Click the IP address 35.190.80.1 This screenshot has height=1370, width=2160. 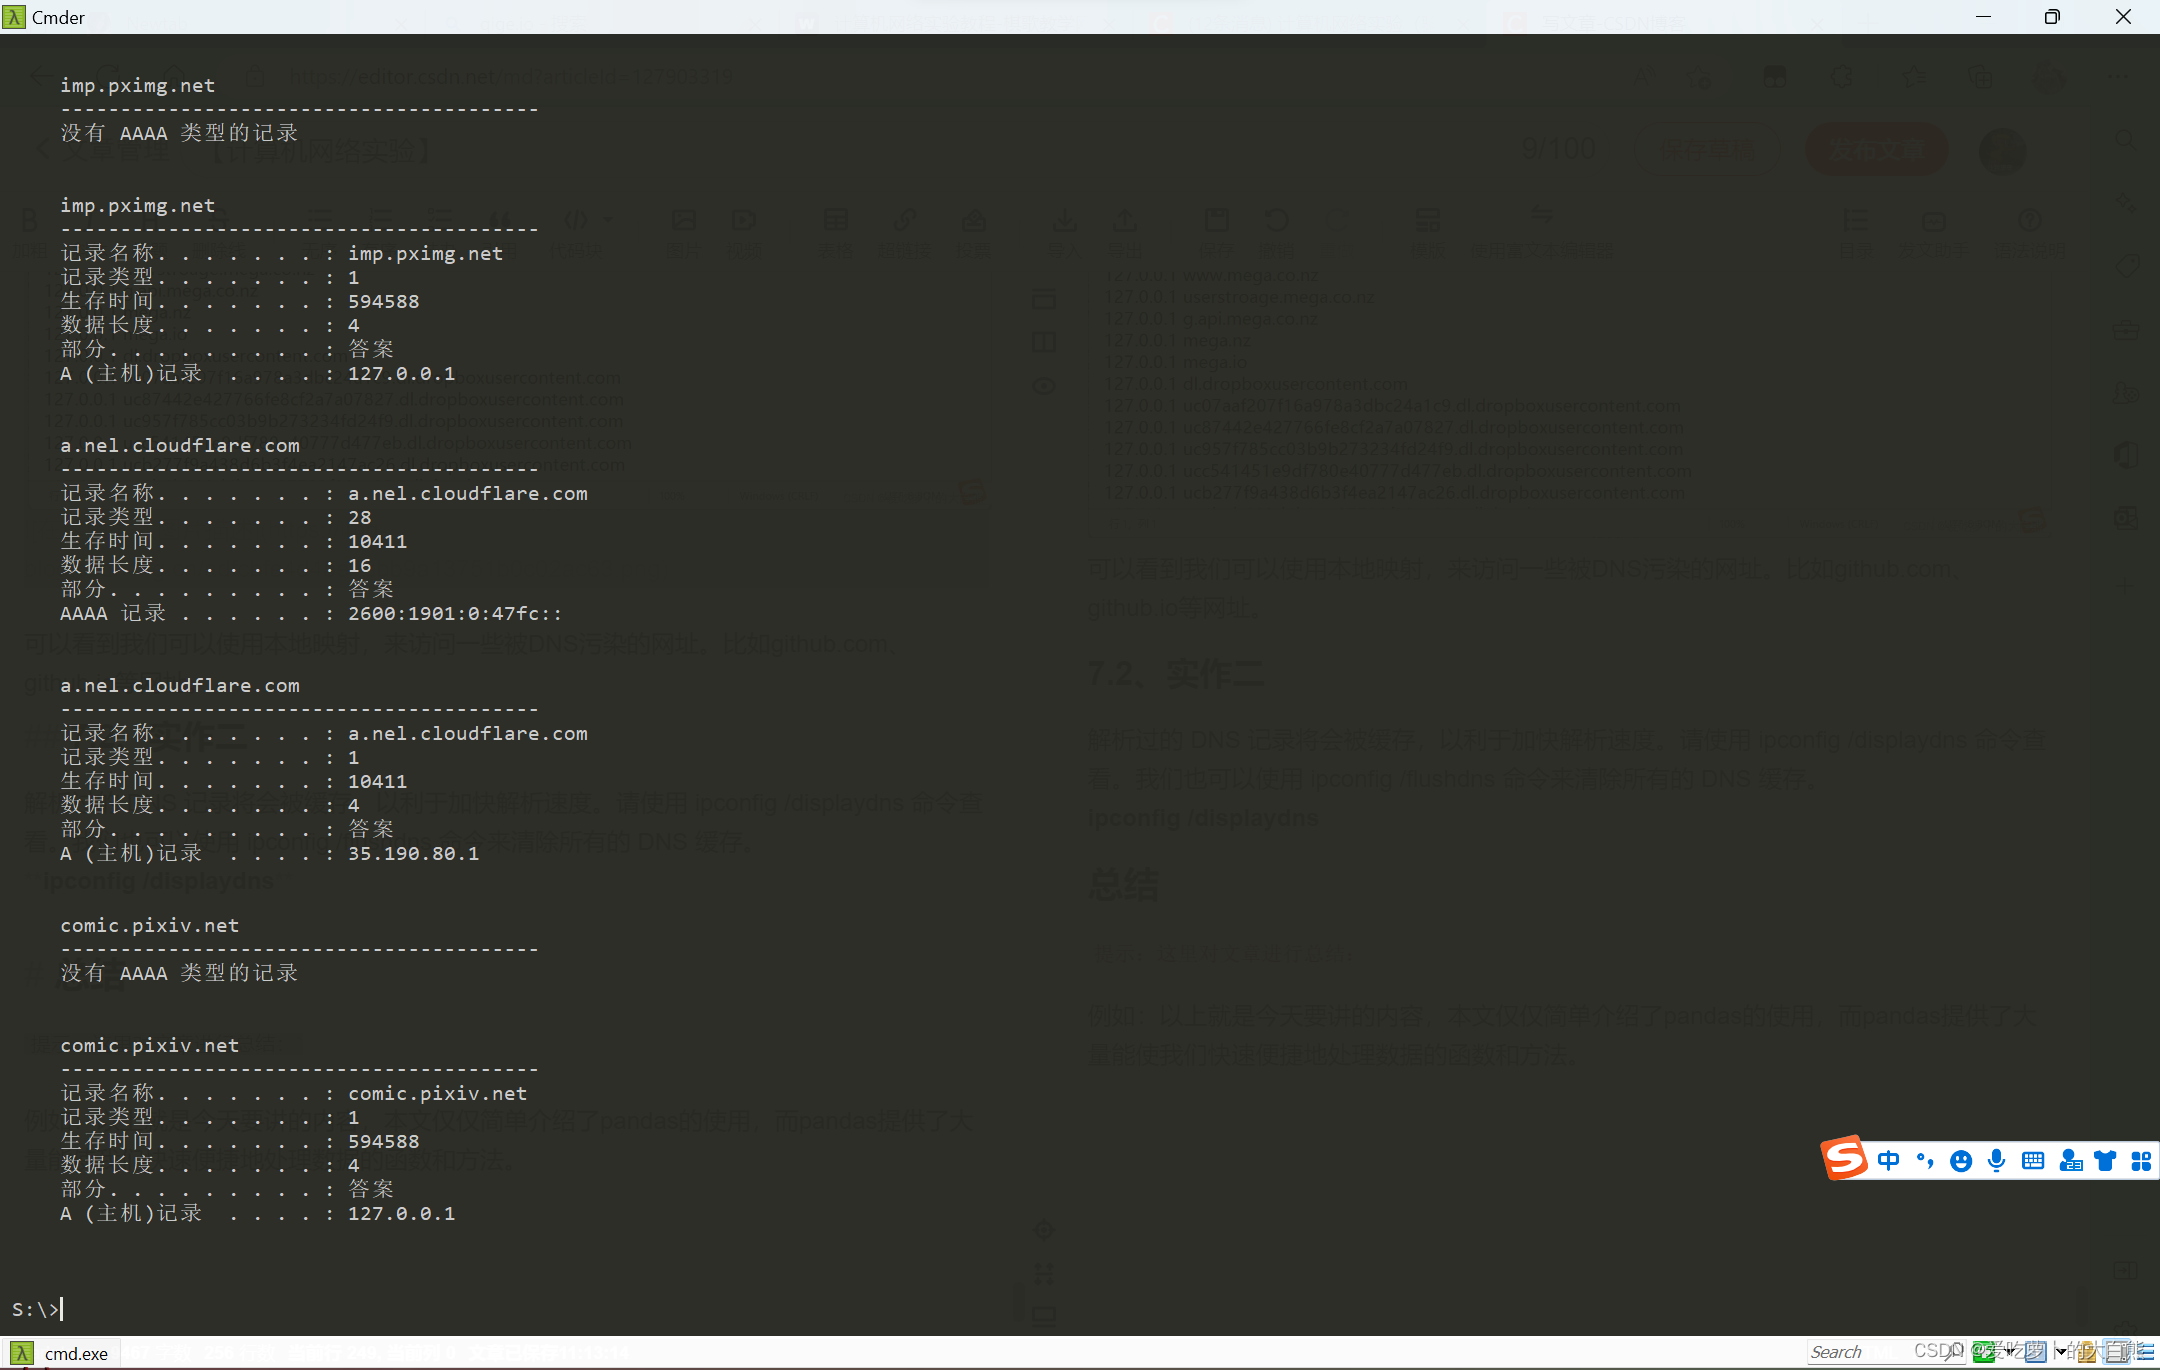point(413,853)
